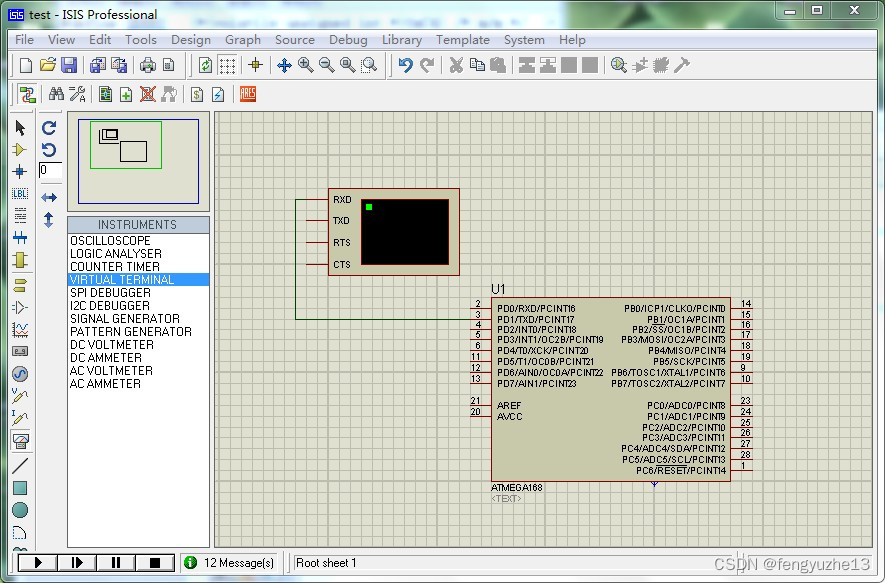Click the Zoom In magnifier icon
885x583 pixels.
[x=305, y=65]
